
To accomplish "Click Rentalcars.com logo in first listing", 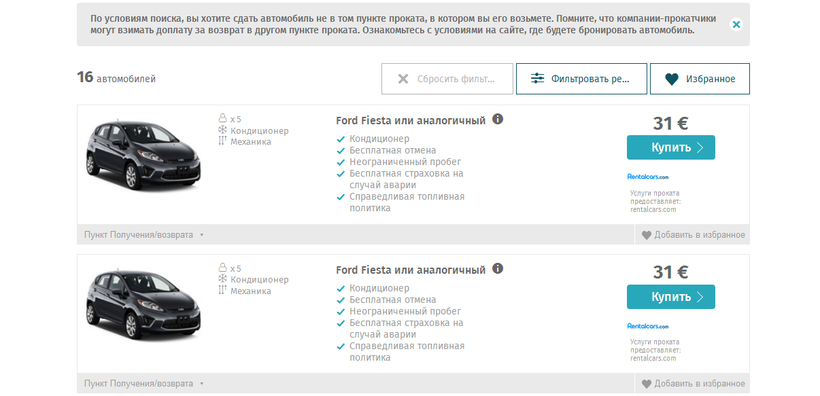I will pos(647,177).
